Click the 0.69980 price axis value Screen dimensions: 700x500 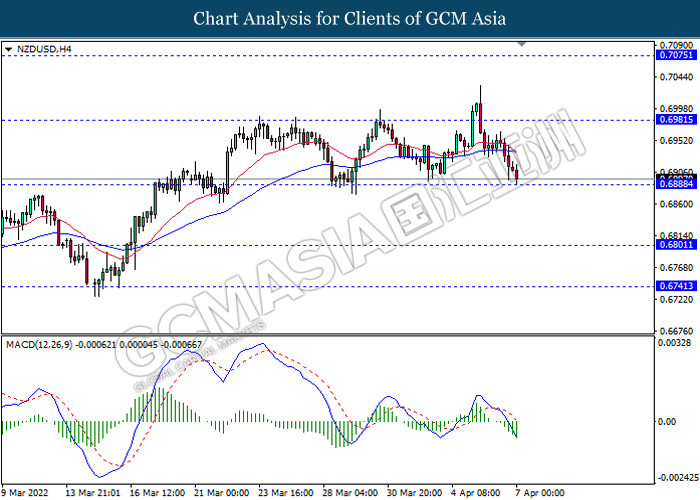pyautogui.click(x=677, y=109)
